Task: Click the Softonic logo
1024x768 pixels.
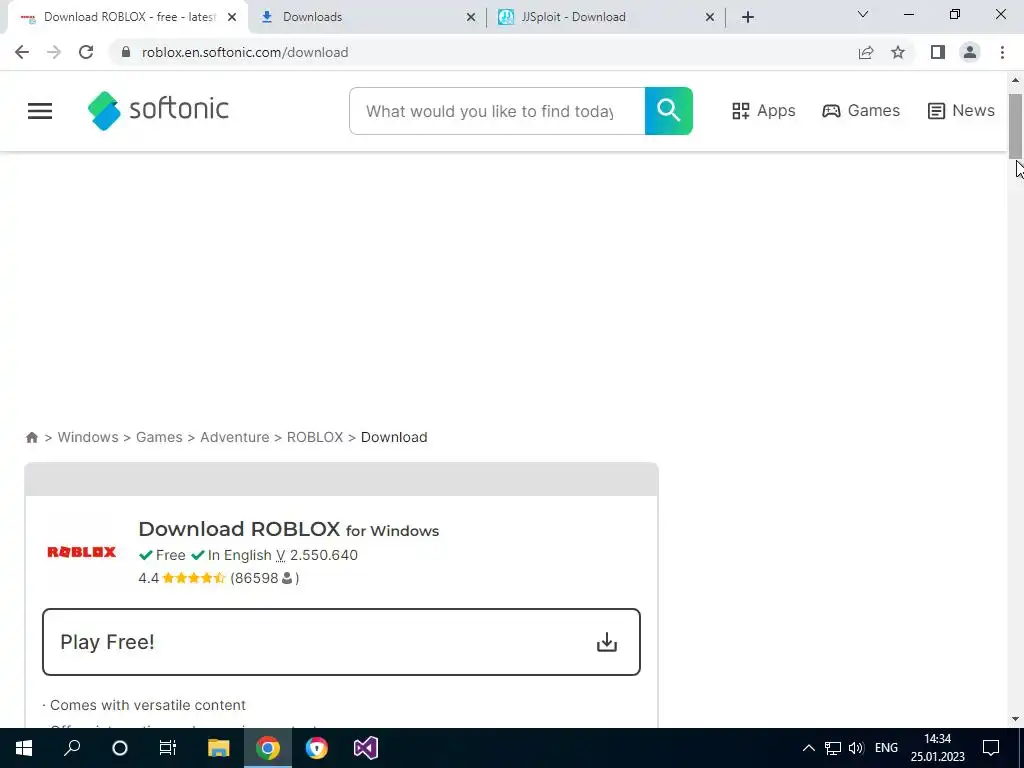Action: coord(158,110)
